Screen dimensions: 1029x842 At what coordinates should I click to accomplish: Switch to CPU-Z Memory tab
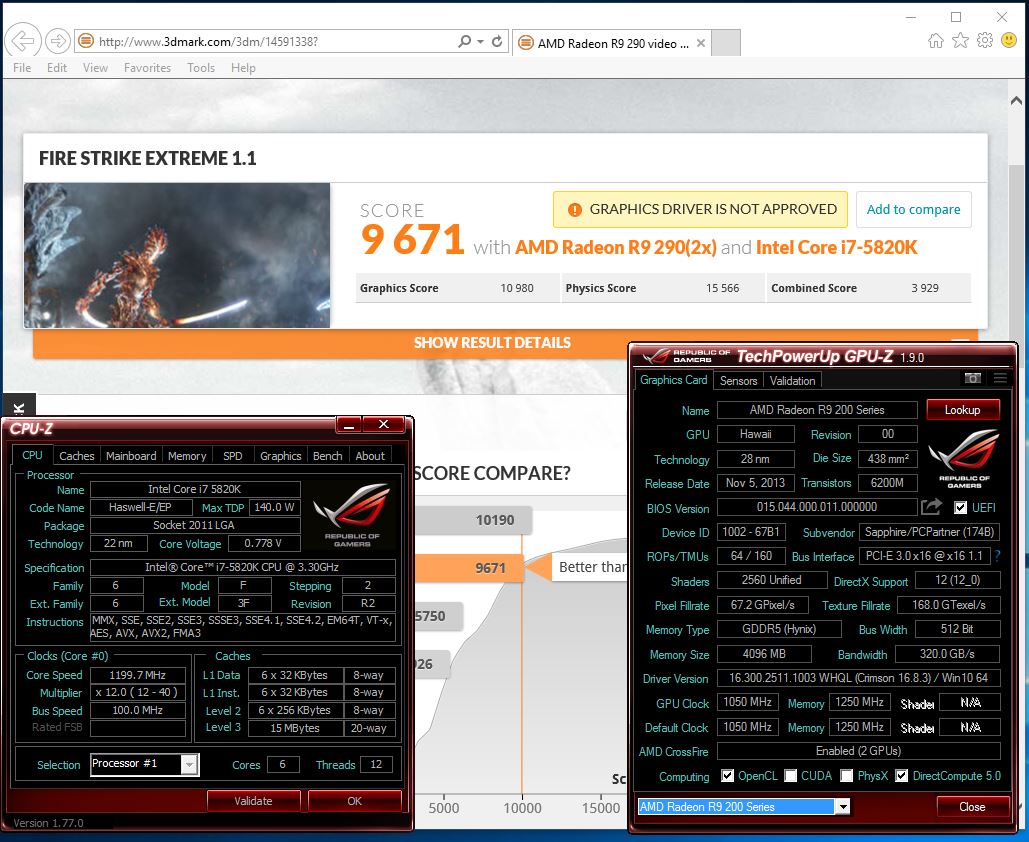[187, 455]
